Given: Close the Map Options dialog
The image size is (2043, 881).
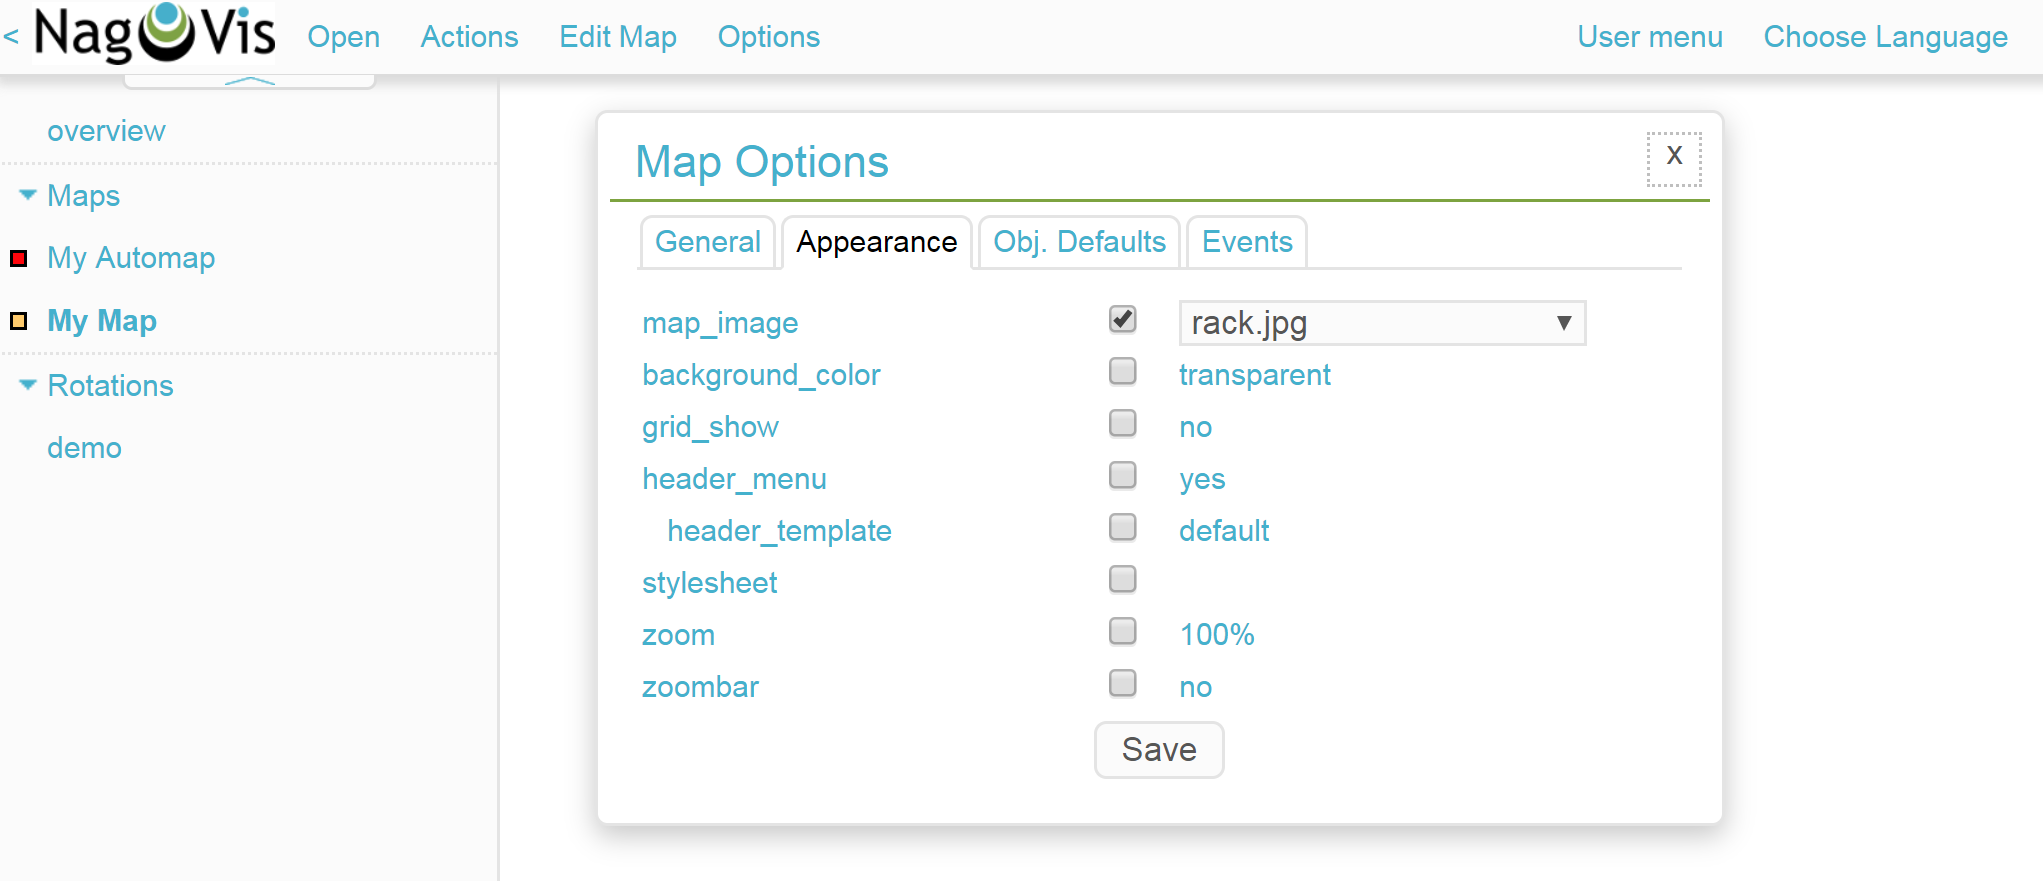Looking at the screenshot, I should pos(1674,157).
